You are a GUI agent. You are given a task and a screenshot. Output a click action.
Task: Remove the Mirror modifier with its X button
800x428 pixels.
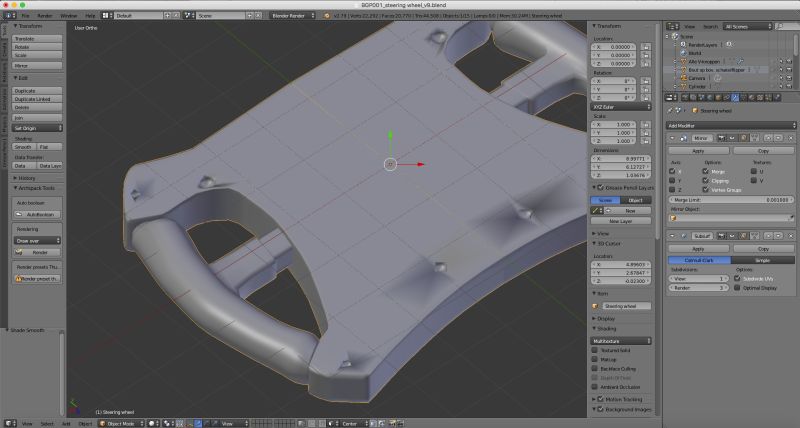pyautogui.click(x=791, y=138)
